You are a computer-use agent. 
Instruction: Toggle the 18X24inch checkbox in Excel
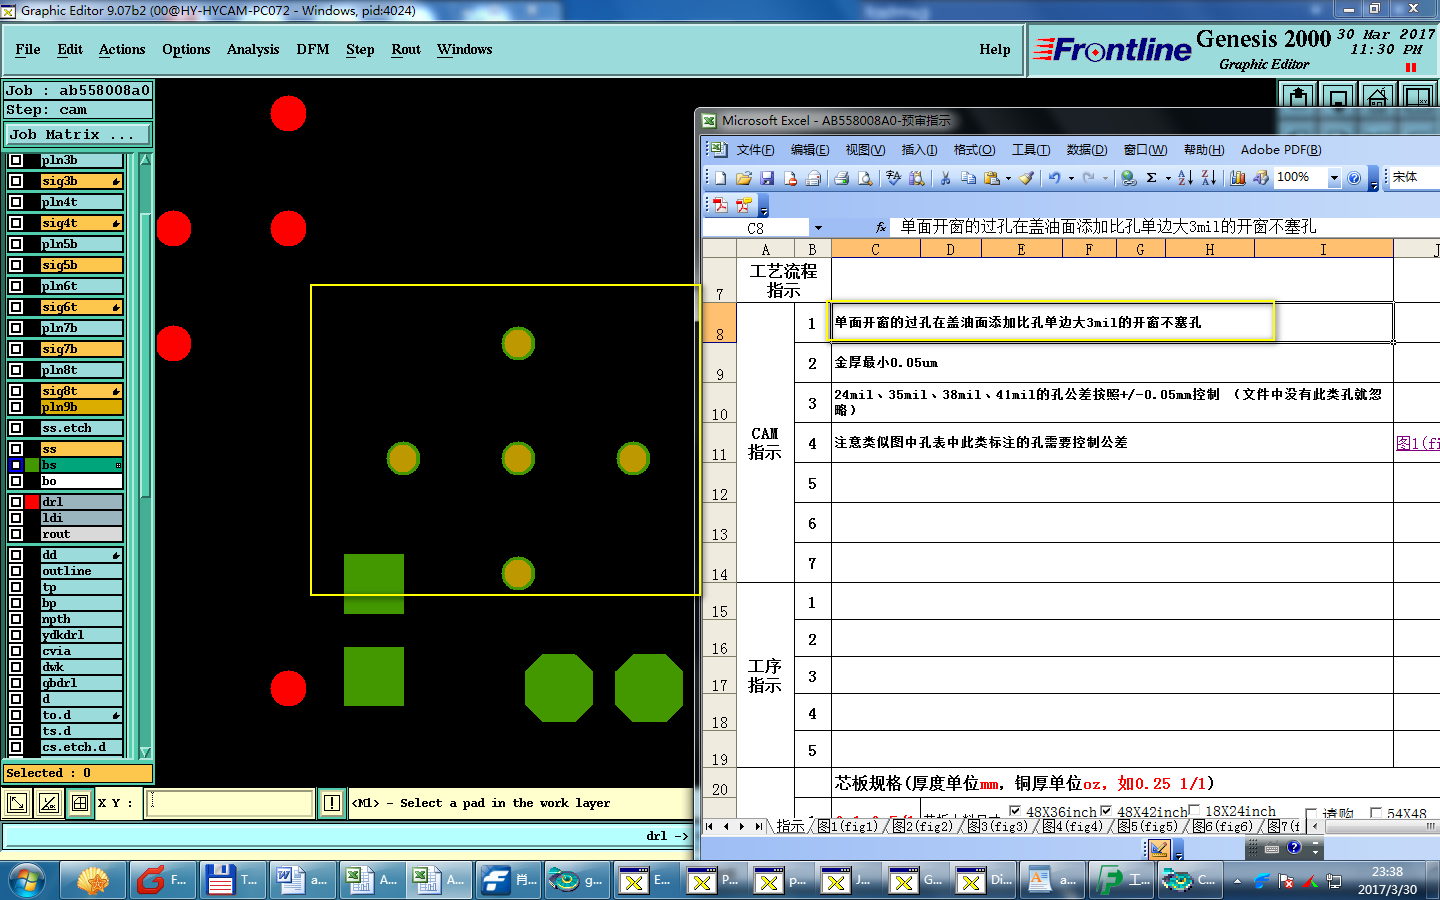click(x=1194, y=811)
